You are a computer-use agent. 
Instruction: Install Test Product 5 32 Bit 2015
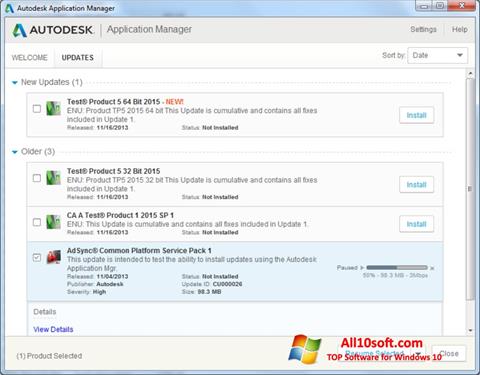(417, 184)
